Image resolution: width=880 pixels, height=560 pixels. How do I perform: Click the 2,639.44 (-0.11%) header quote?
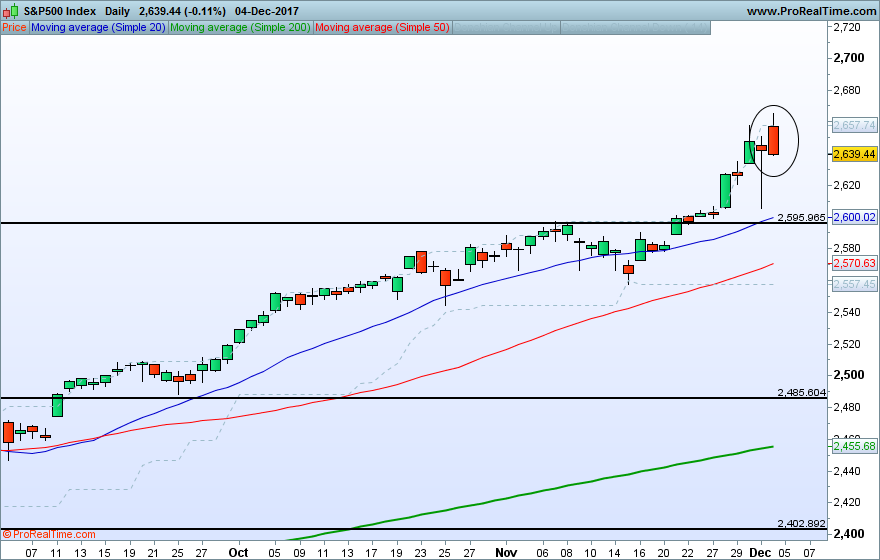pyautogui.click(x=182, y=11)
